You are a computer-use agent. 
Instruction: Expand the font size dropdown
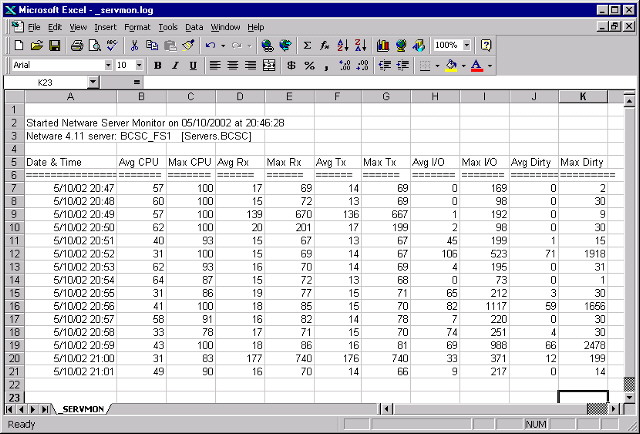click(x=138, y=65)
